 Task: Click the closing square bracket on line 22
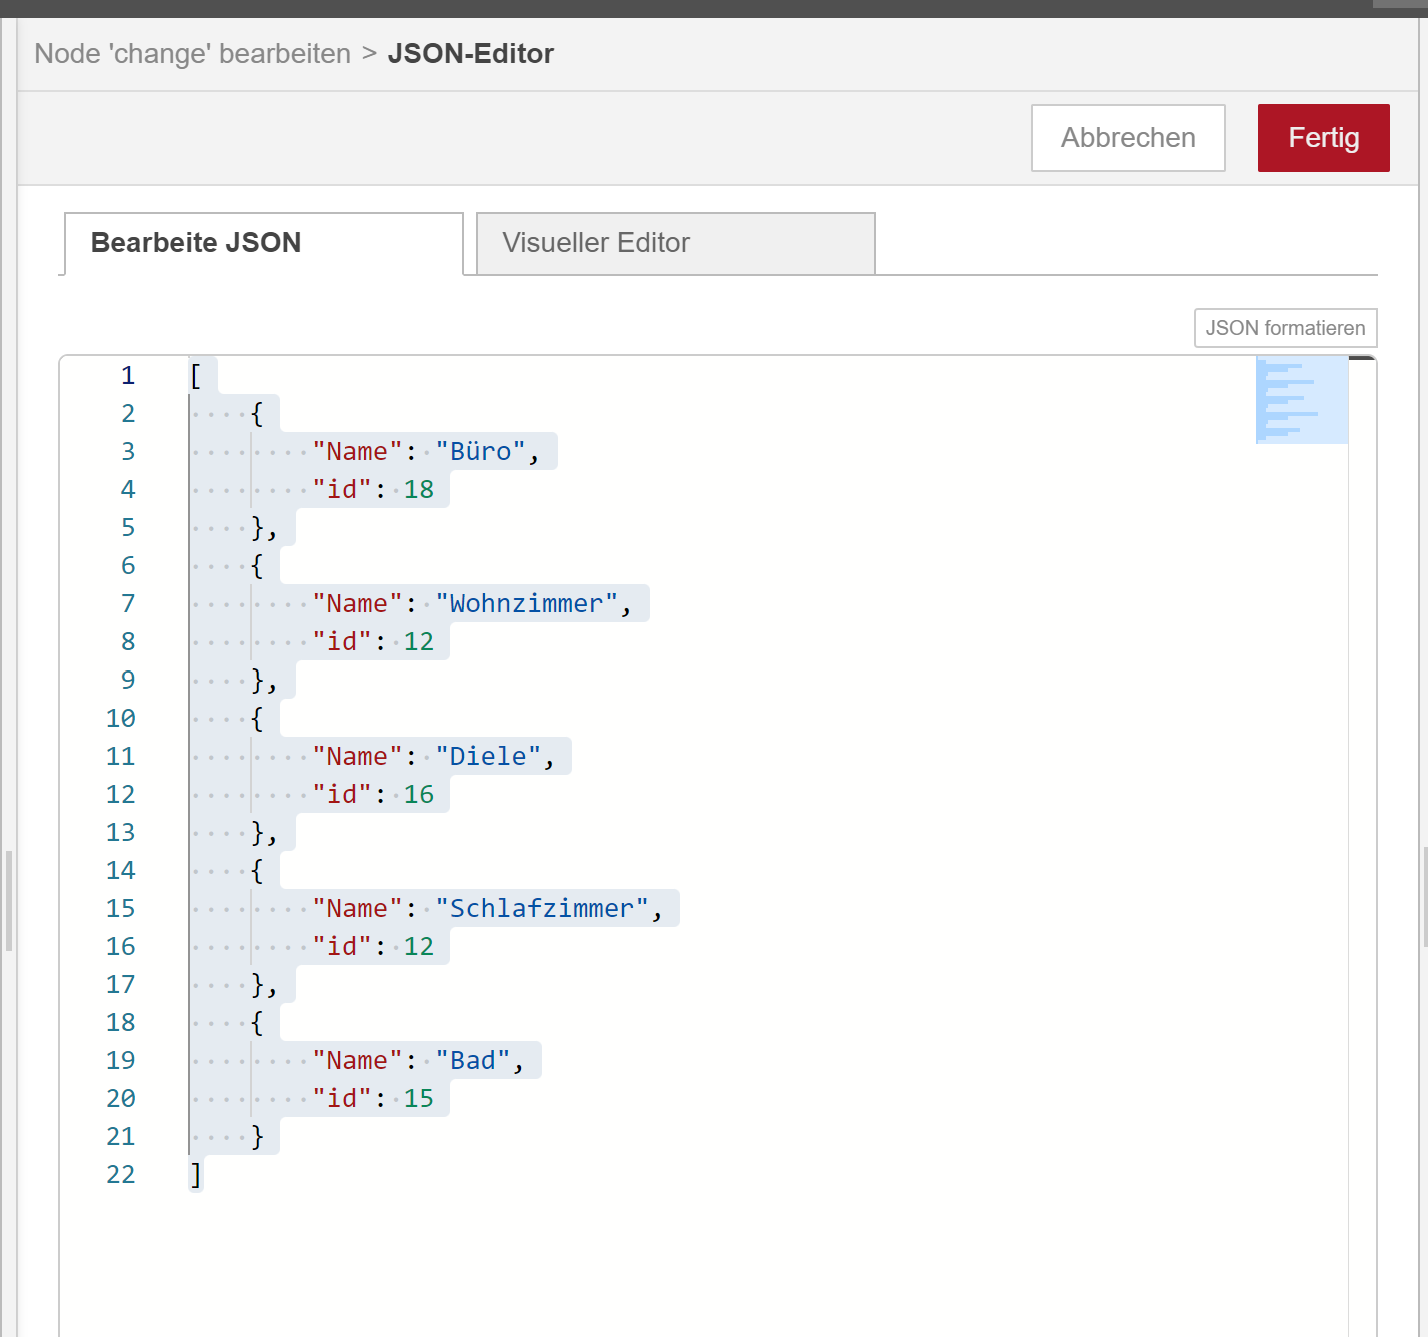coord(196,1175)
